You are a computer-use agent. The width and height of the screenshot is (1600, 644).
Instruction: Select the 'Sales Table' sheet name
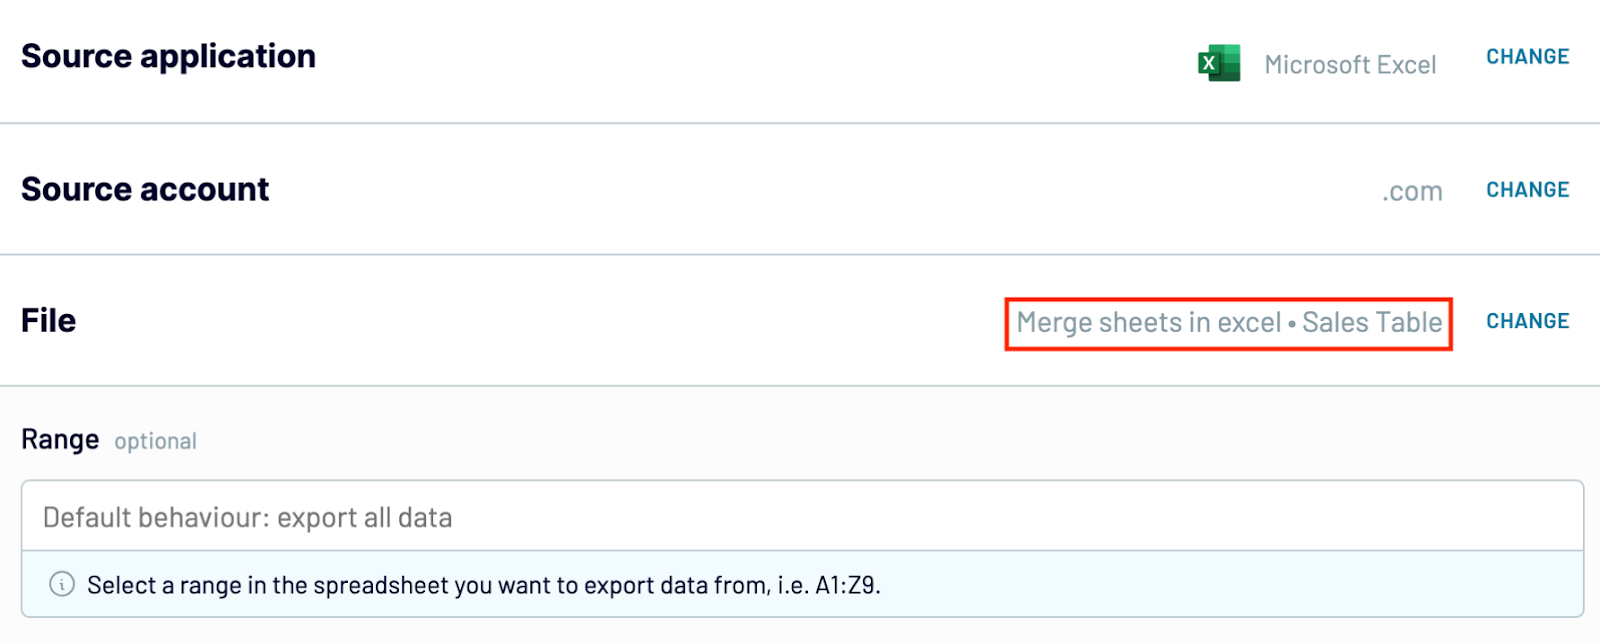click(x=1372, y=322)
